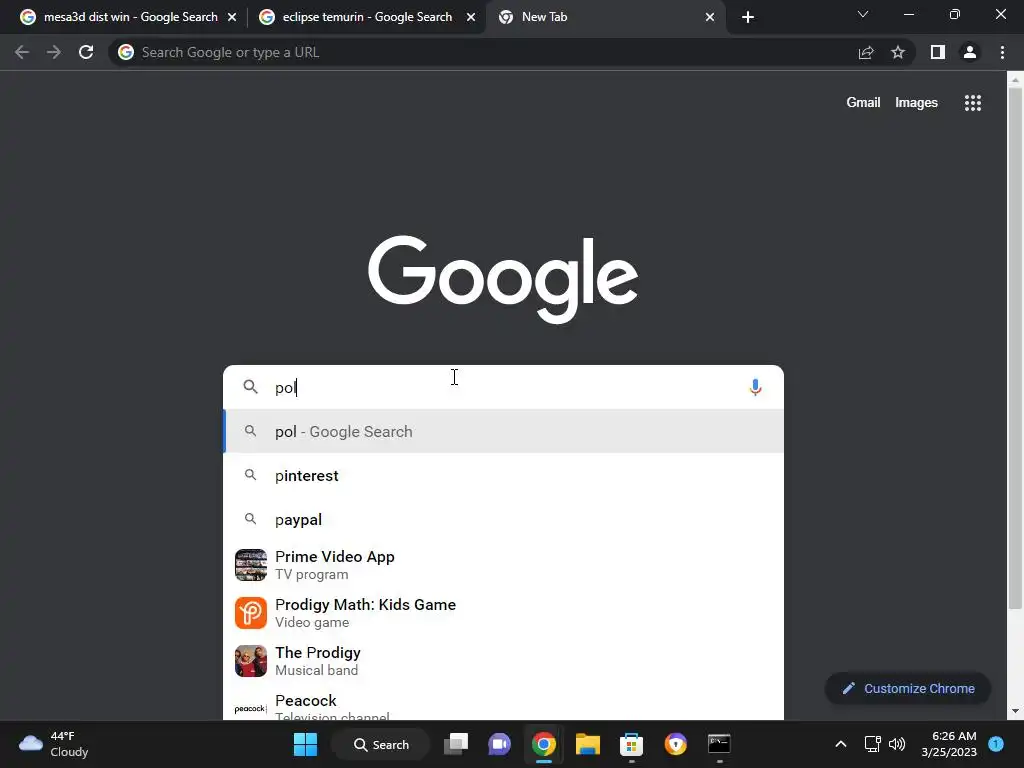Expand the tab search dropdown arrow
This screenshot has height=768, width=1024.
(x=863, y=14)
